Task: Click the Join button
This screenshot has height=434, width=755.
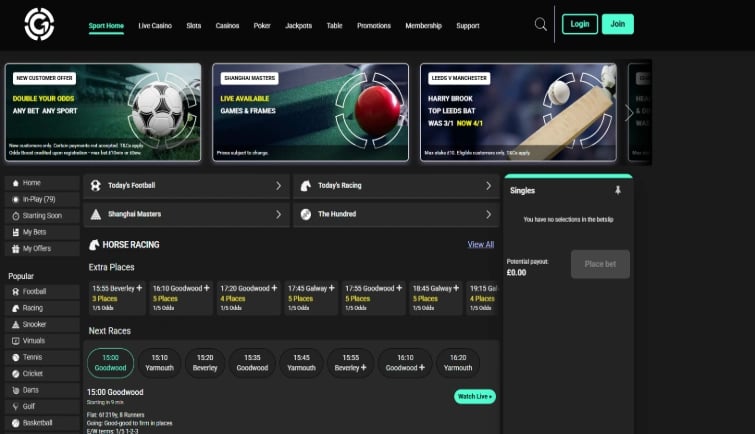Action: click(x=618, y=24)
